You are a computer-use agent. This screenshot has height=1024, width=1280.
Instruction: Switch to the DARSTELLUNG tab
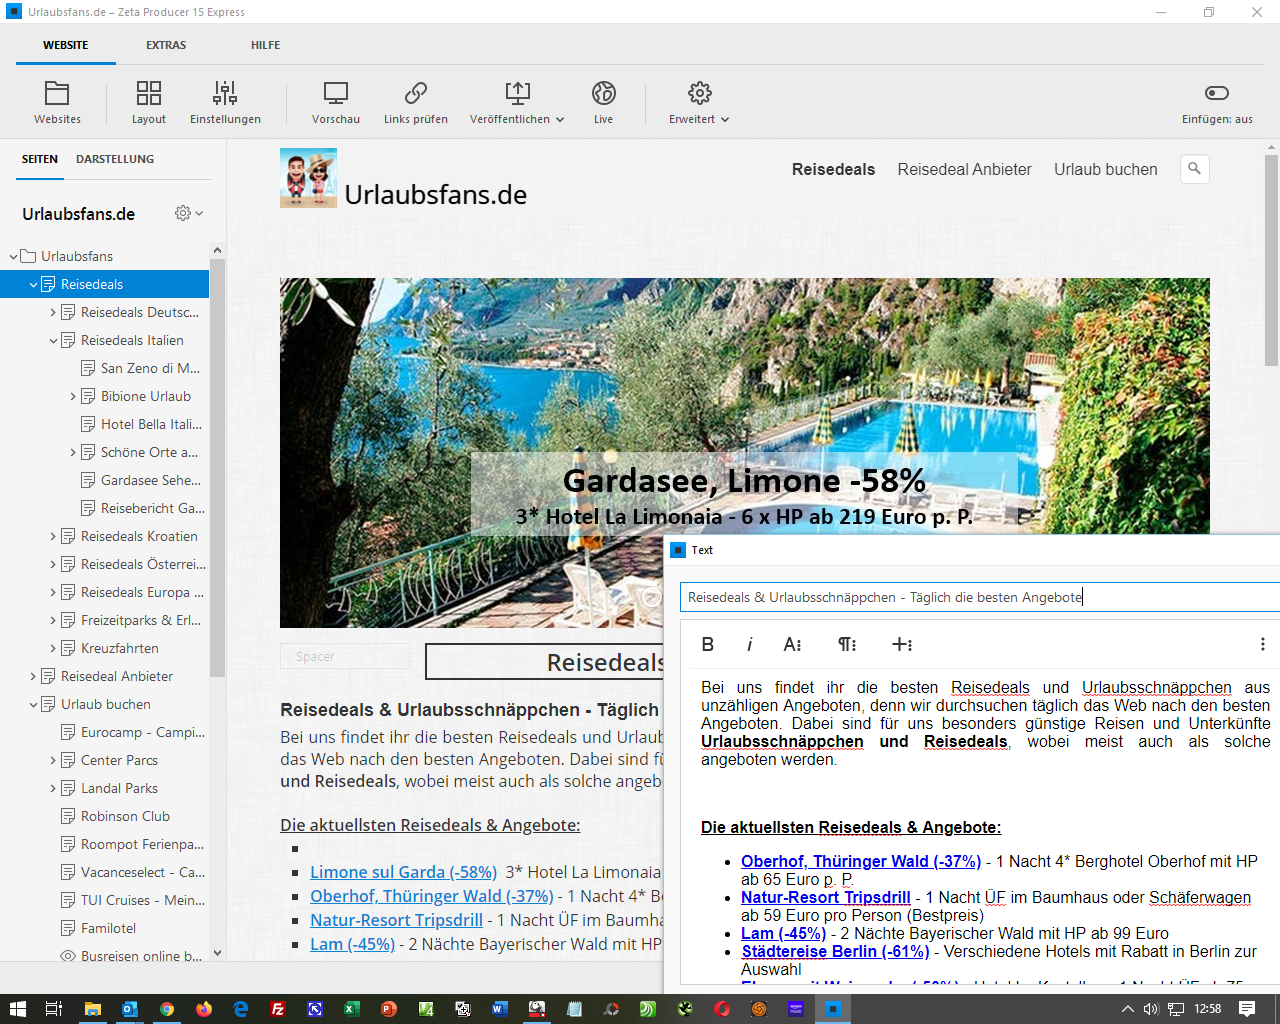point(115,159)
